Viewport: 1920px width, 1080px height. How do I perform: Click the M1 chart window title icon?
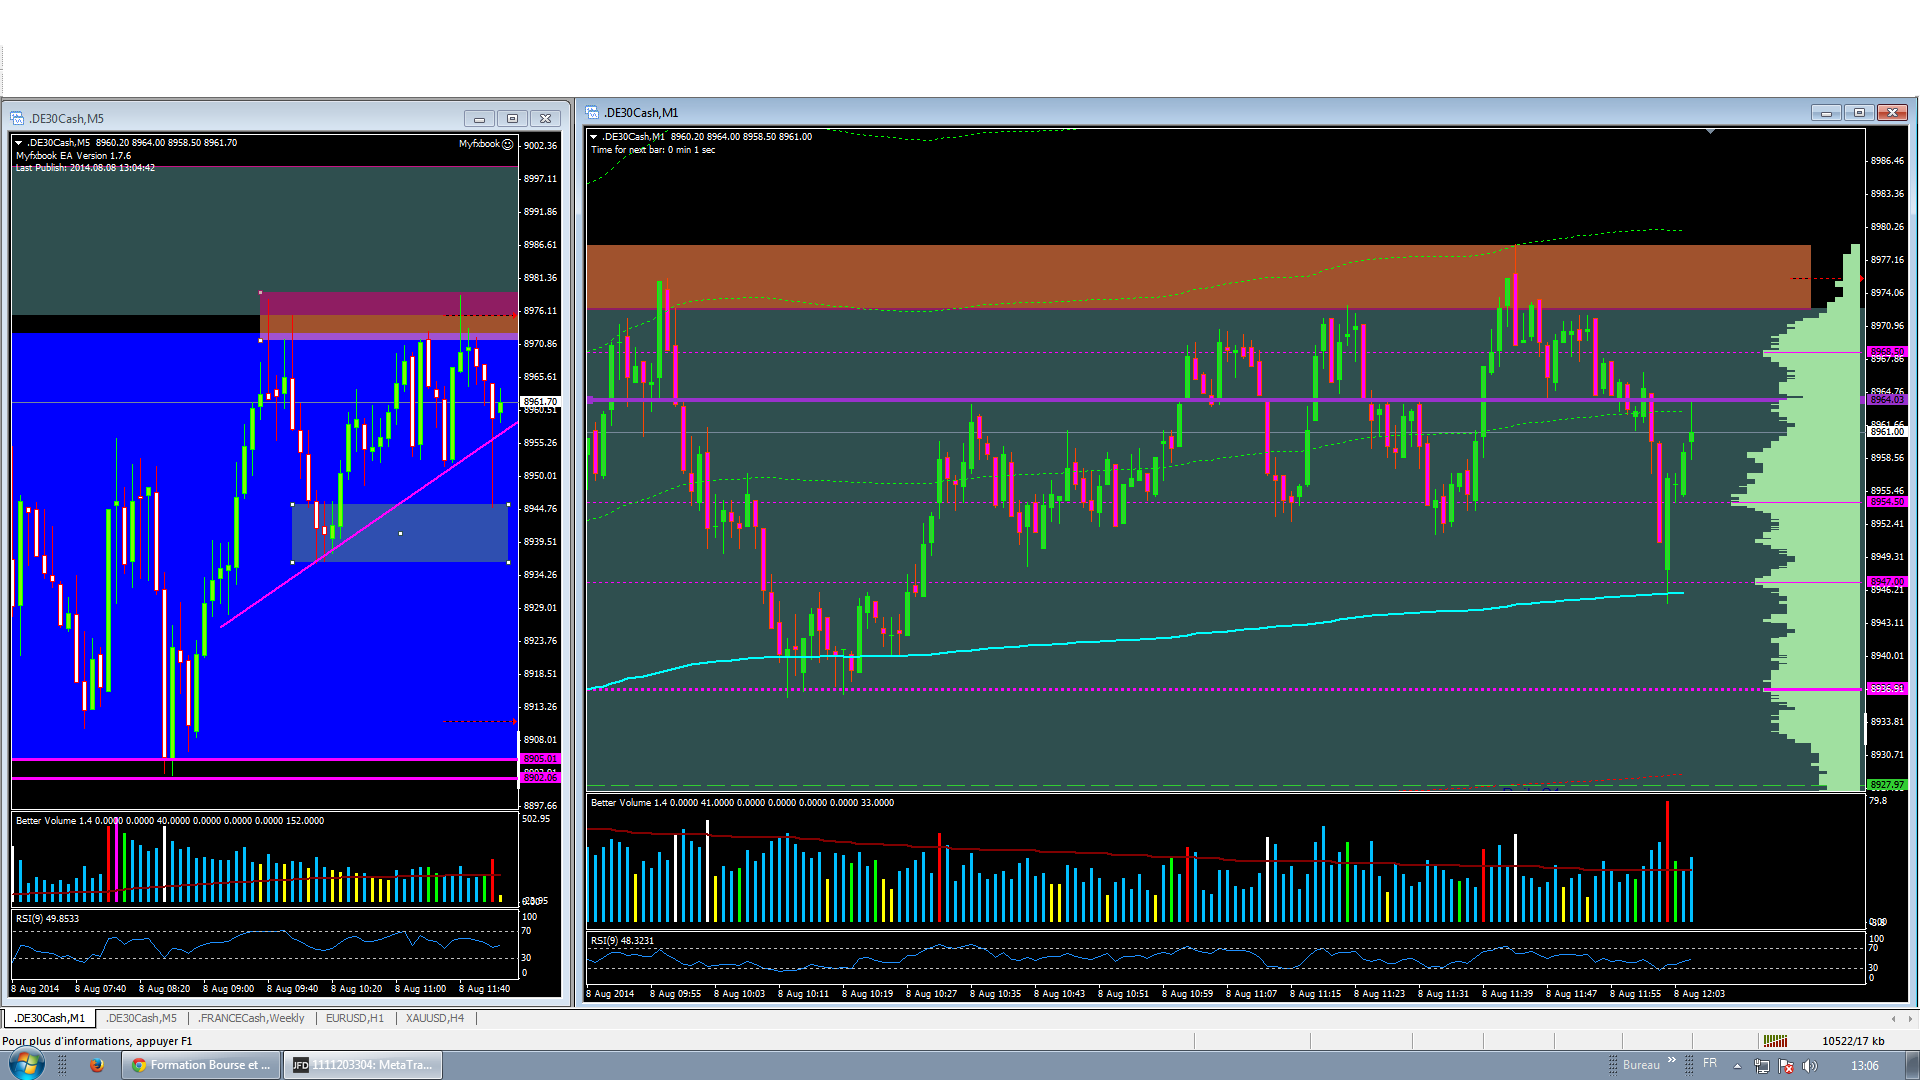coord(592,112)
